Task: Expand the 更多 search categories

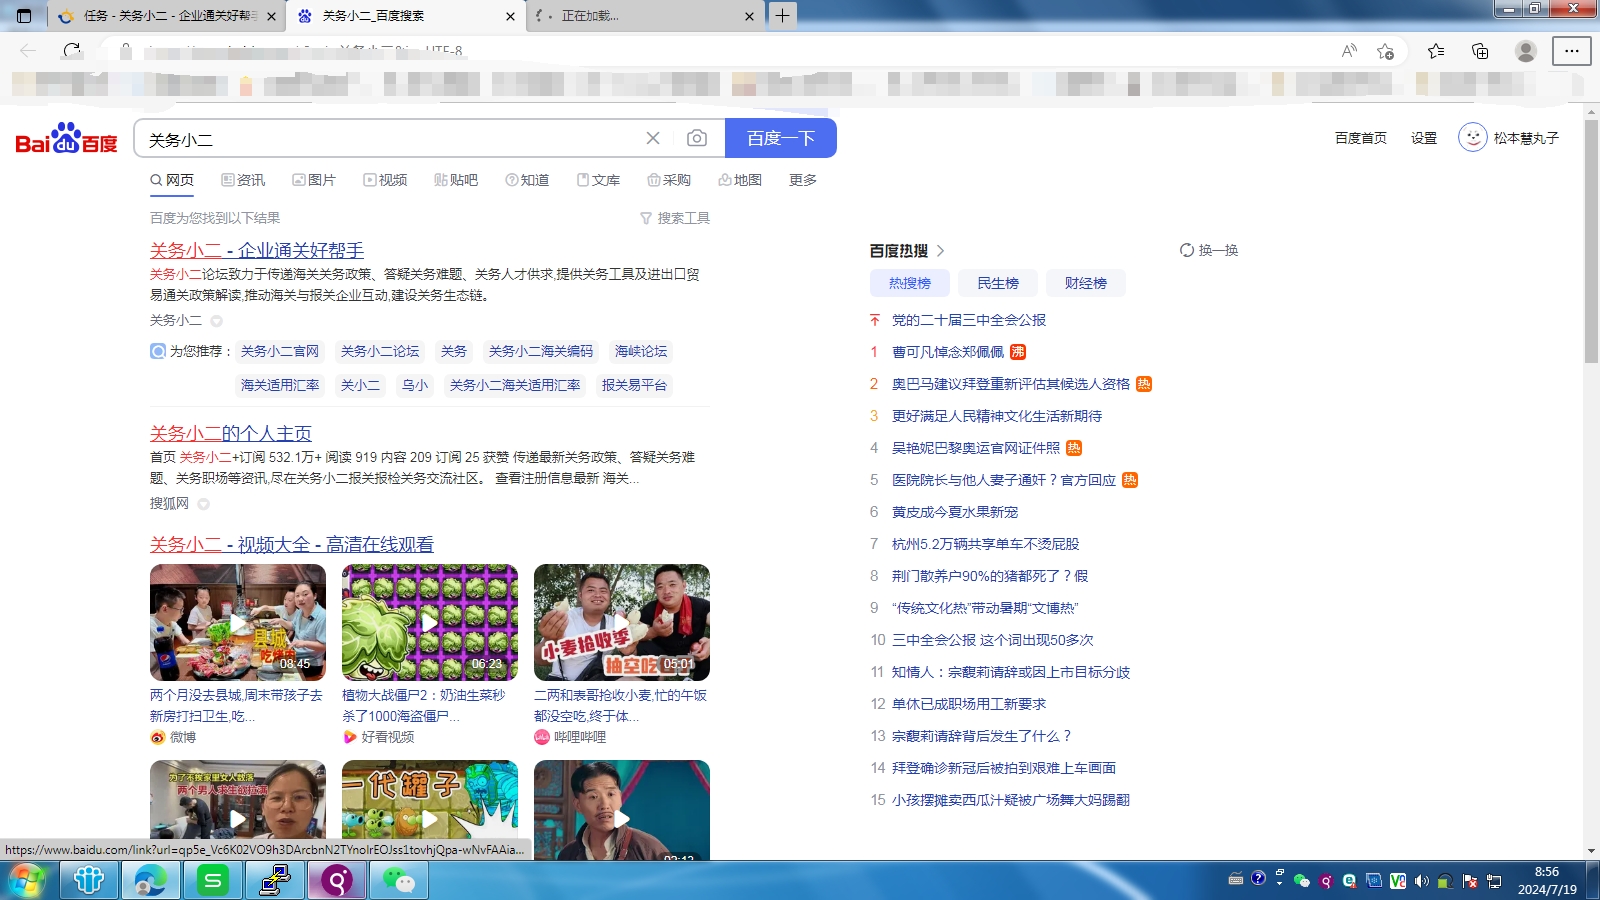Action: tap(803, 180)
